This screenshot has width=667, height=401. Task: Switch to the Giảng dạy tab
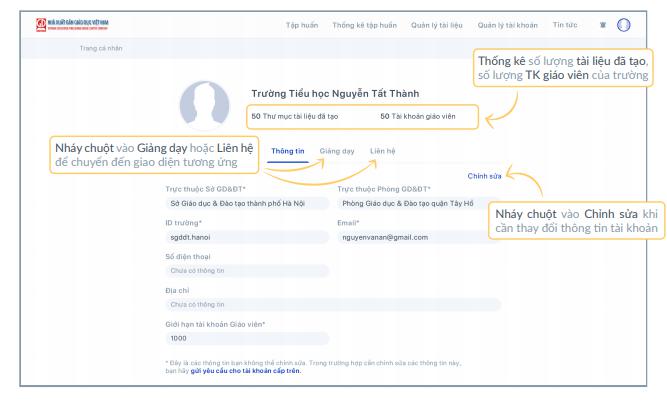[337, 151]
